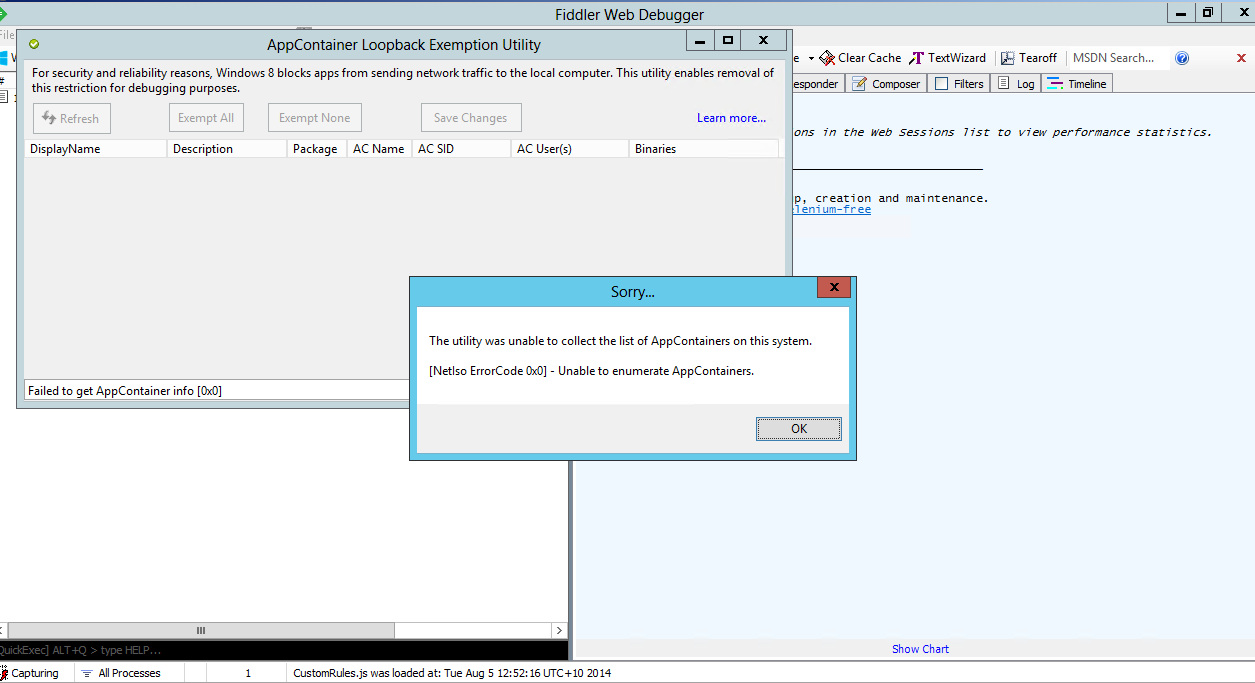Click the Tearoff toolbar button
This screenshot has height=683, width=1255.
tap(1029, 58)
